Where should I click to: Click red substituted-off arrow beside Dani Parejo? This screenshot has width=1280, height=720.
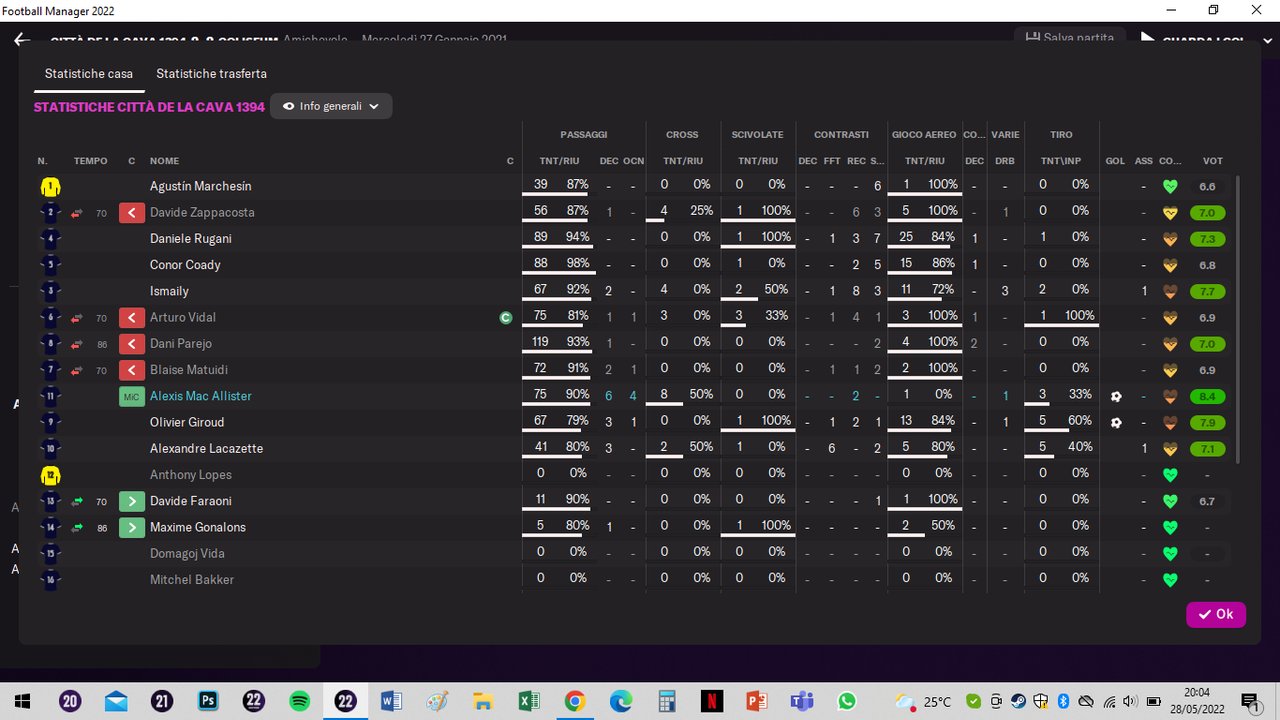[x=131, y=344]
